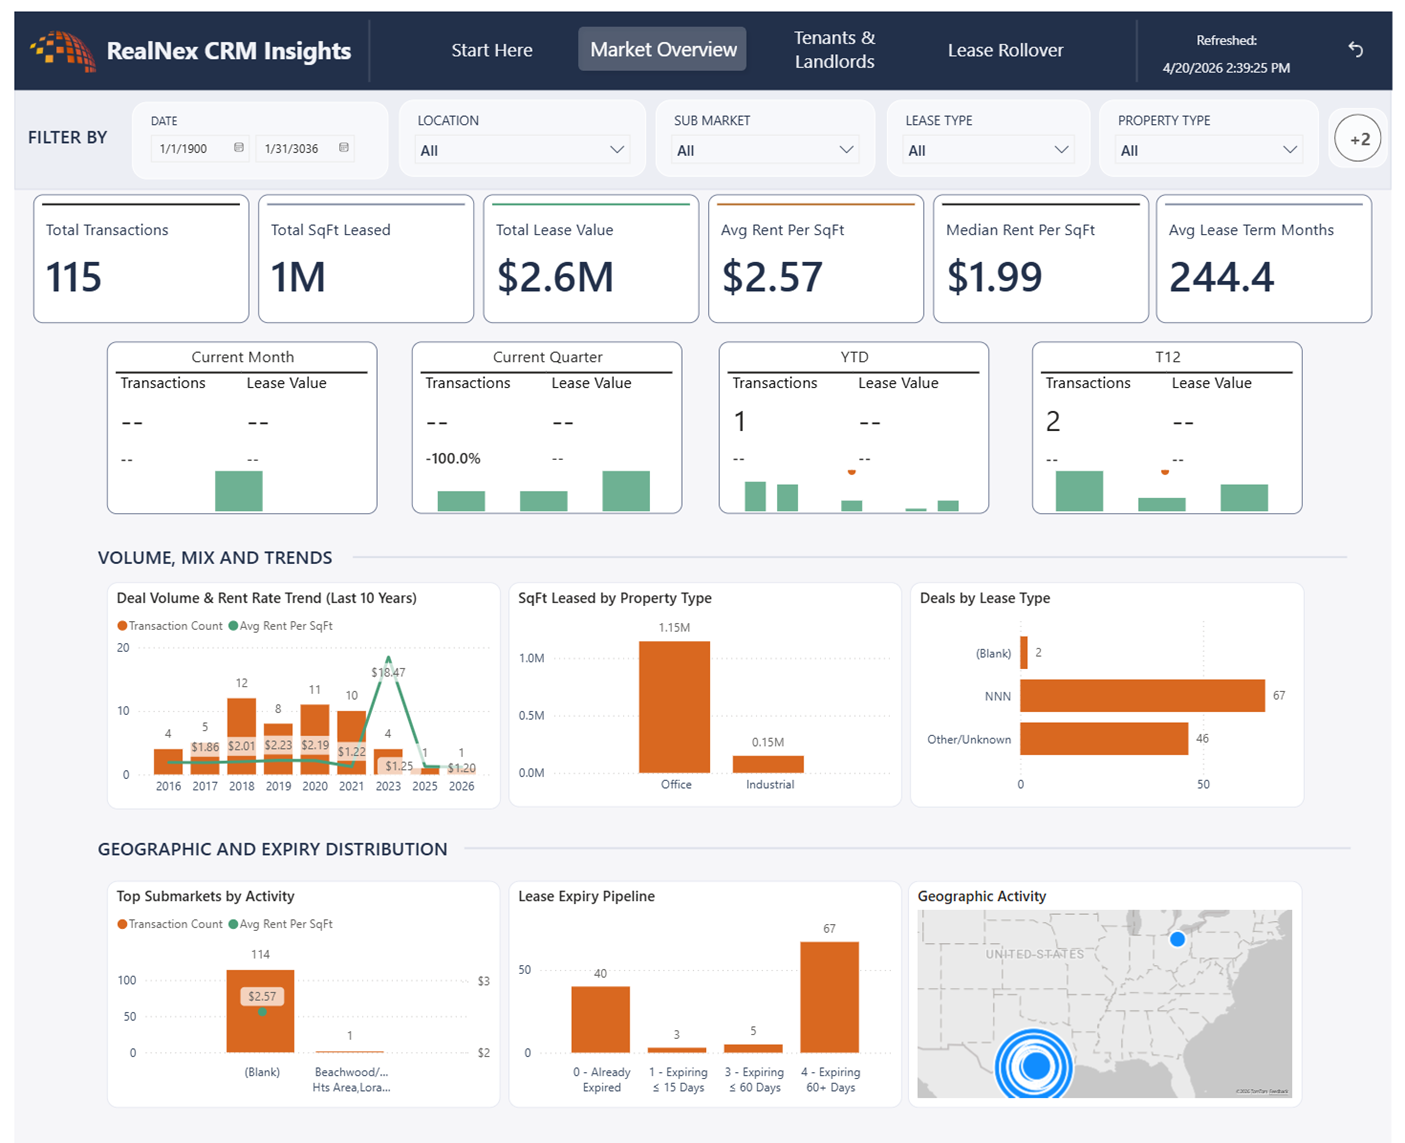Screen dimensions: 1405x1143
Task: Click the RealNex globe logo icon
Action: [63, 51]
